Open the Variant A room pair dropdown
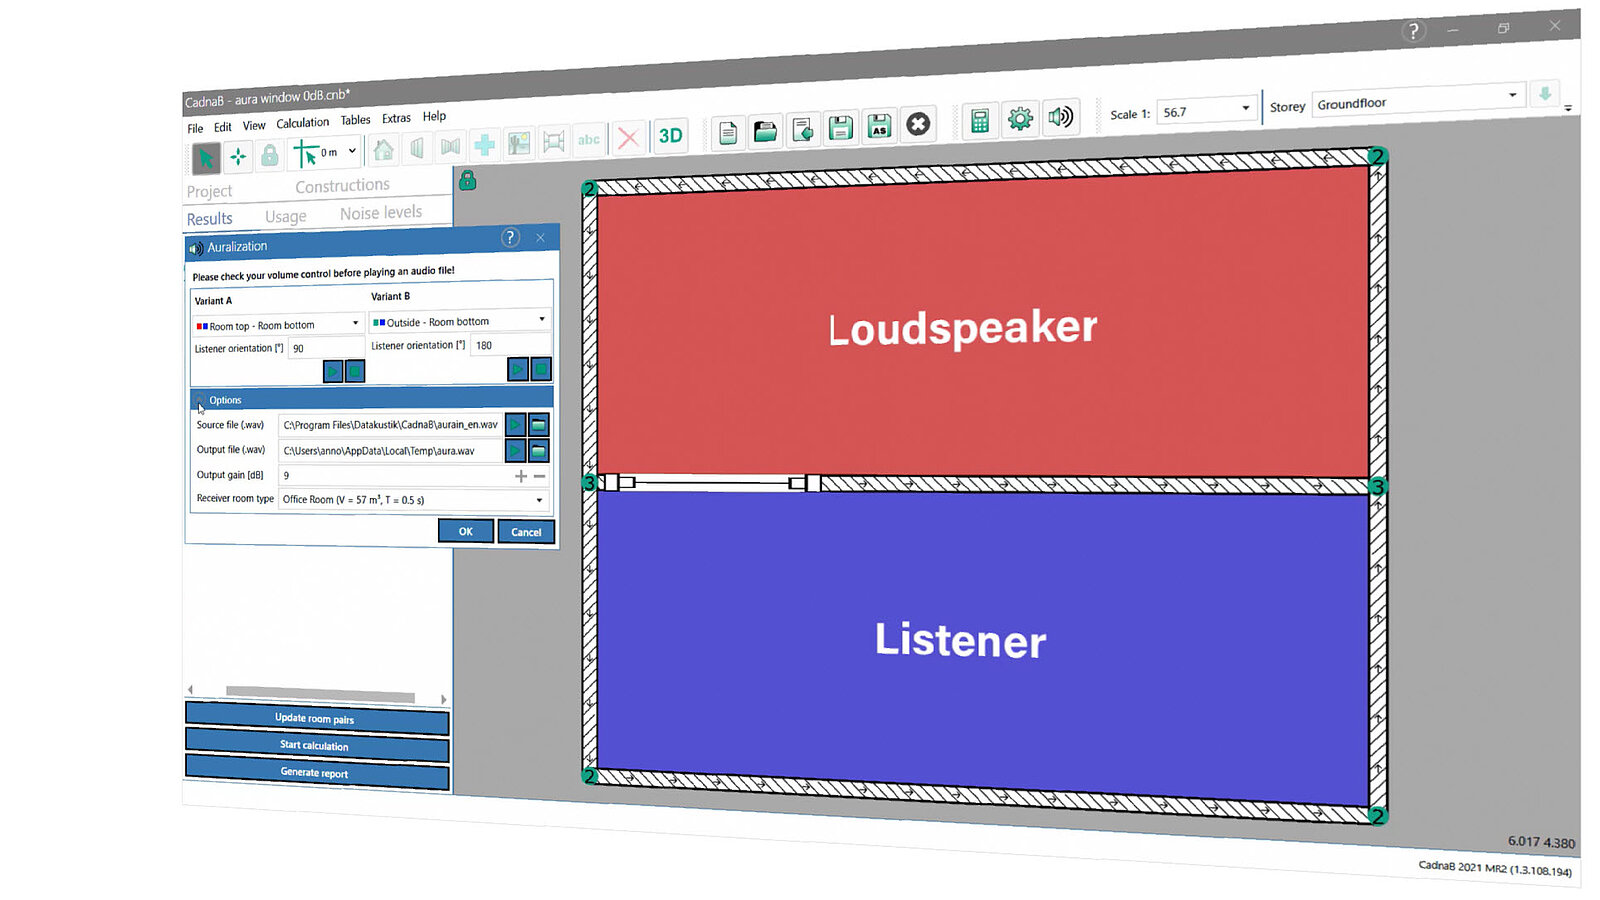The image size is (1600, 900). coord(277,324)
